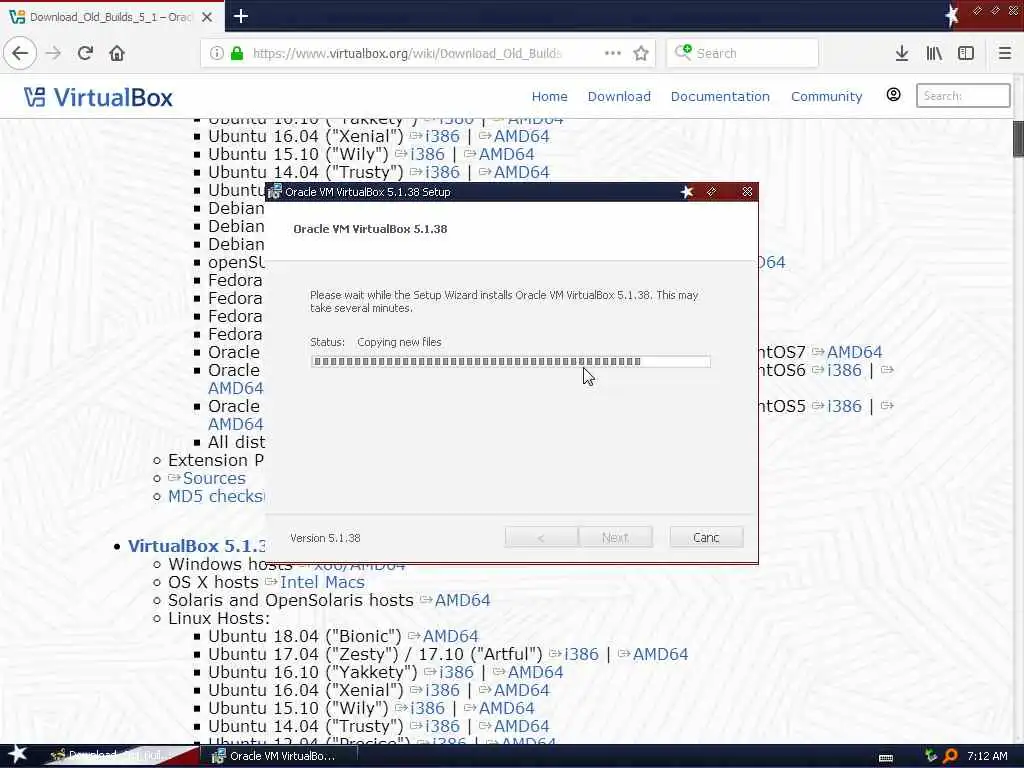Switch to Oracle VM VirtualBox taskbar item
Screen dimensions: 1024x768
click(x=281, y=756)
